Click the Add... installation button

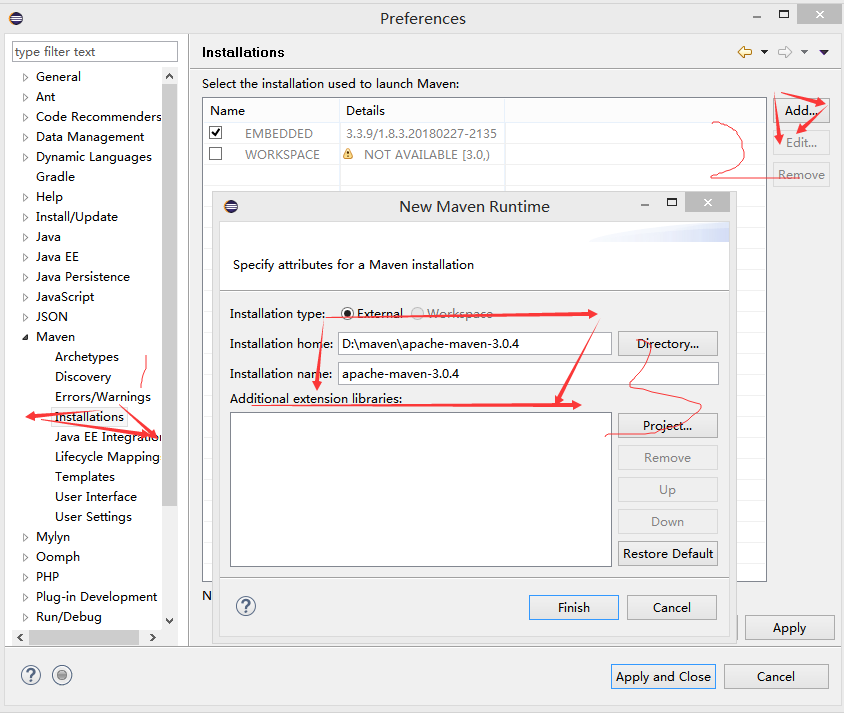801,110
